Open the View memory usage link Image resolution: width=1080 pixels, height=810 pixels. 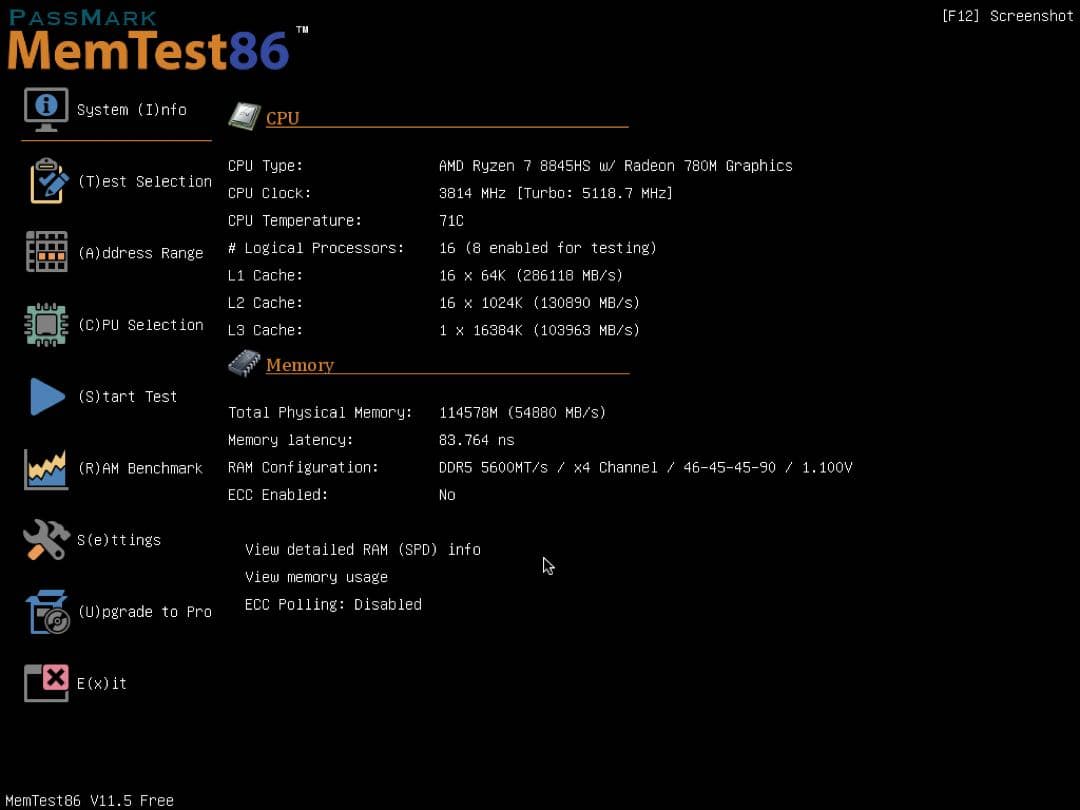point(316,577)
